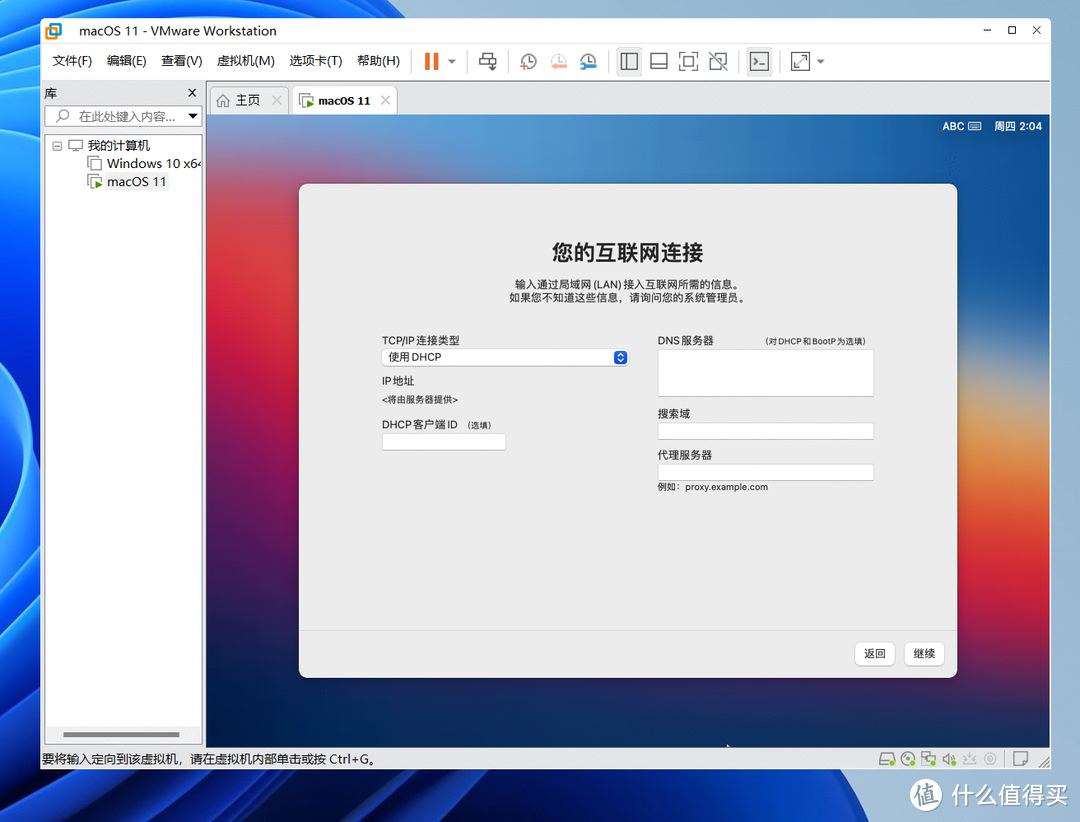Open the 编辑(E) menu
1080x822 pixels.
point(127,61)
